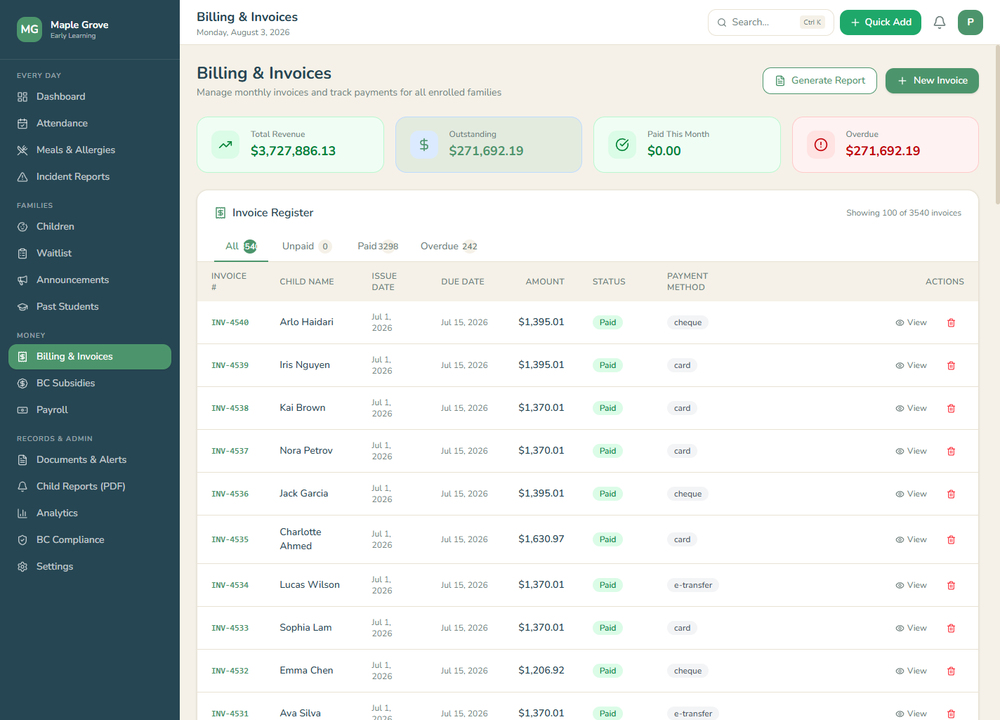
Task: Click the page vertical scrollbar
Action: click(996, 124)
